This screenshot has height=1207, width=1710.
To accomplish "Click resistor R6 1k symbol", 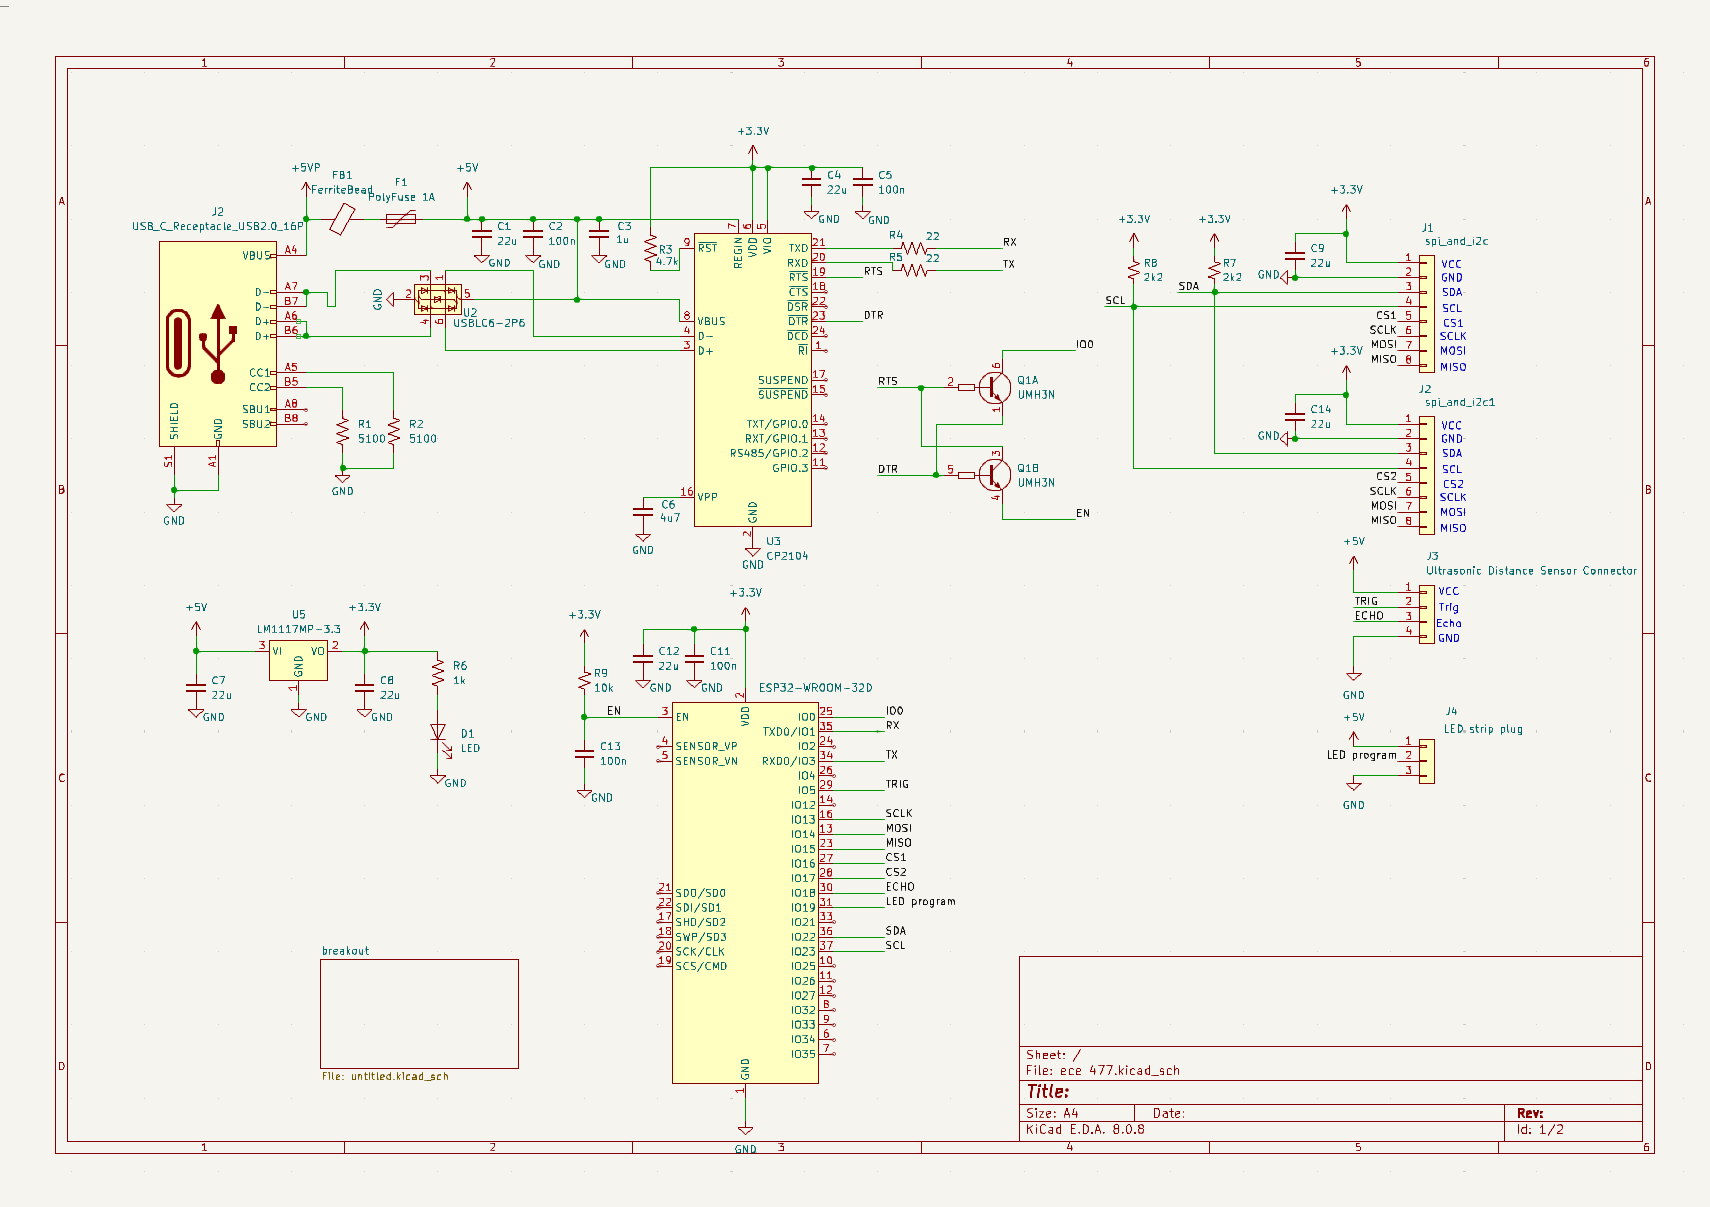I will (437, 673).
